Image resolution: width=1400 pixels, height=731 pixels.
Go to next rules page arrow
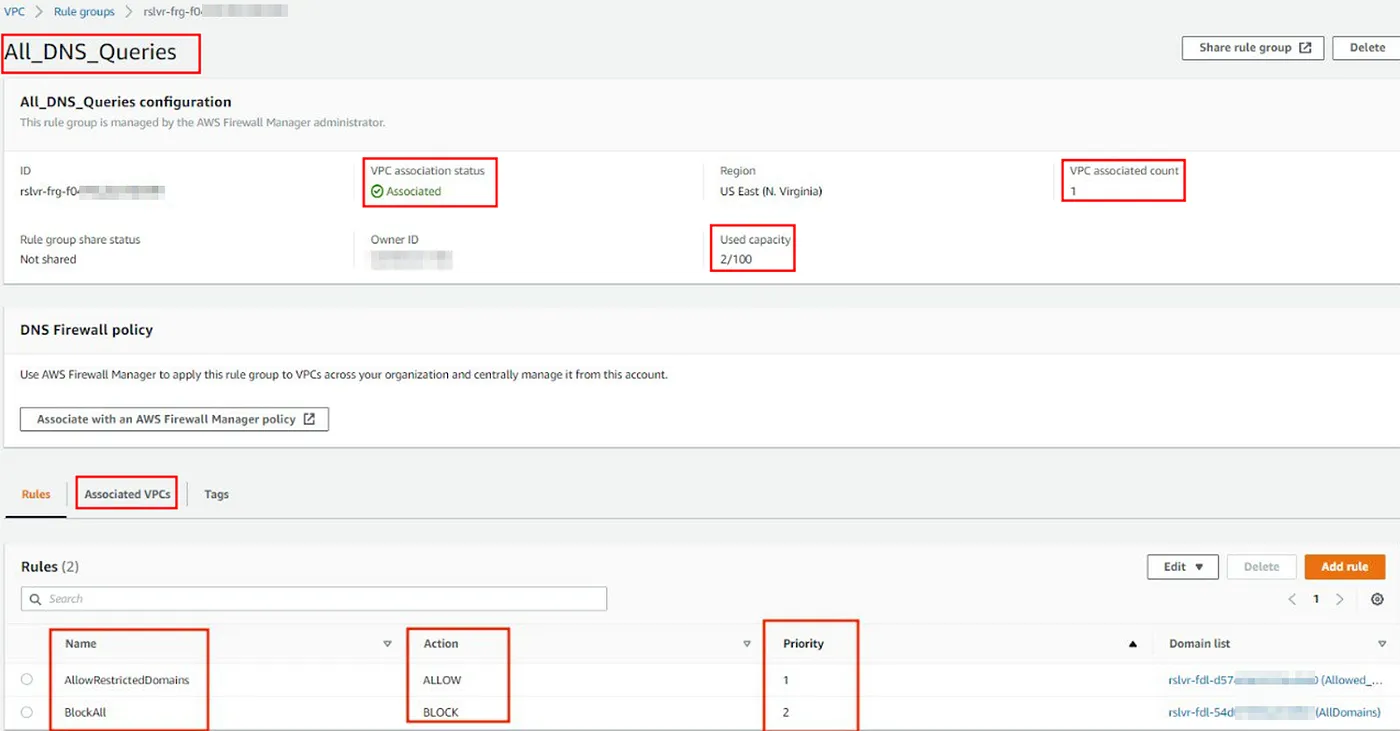(1340, 599)
